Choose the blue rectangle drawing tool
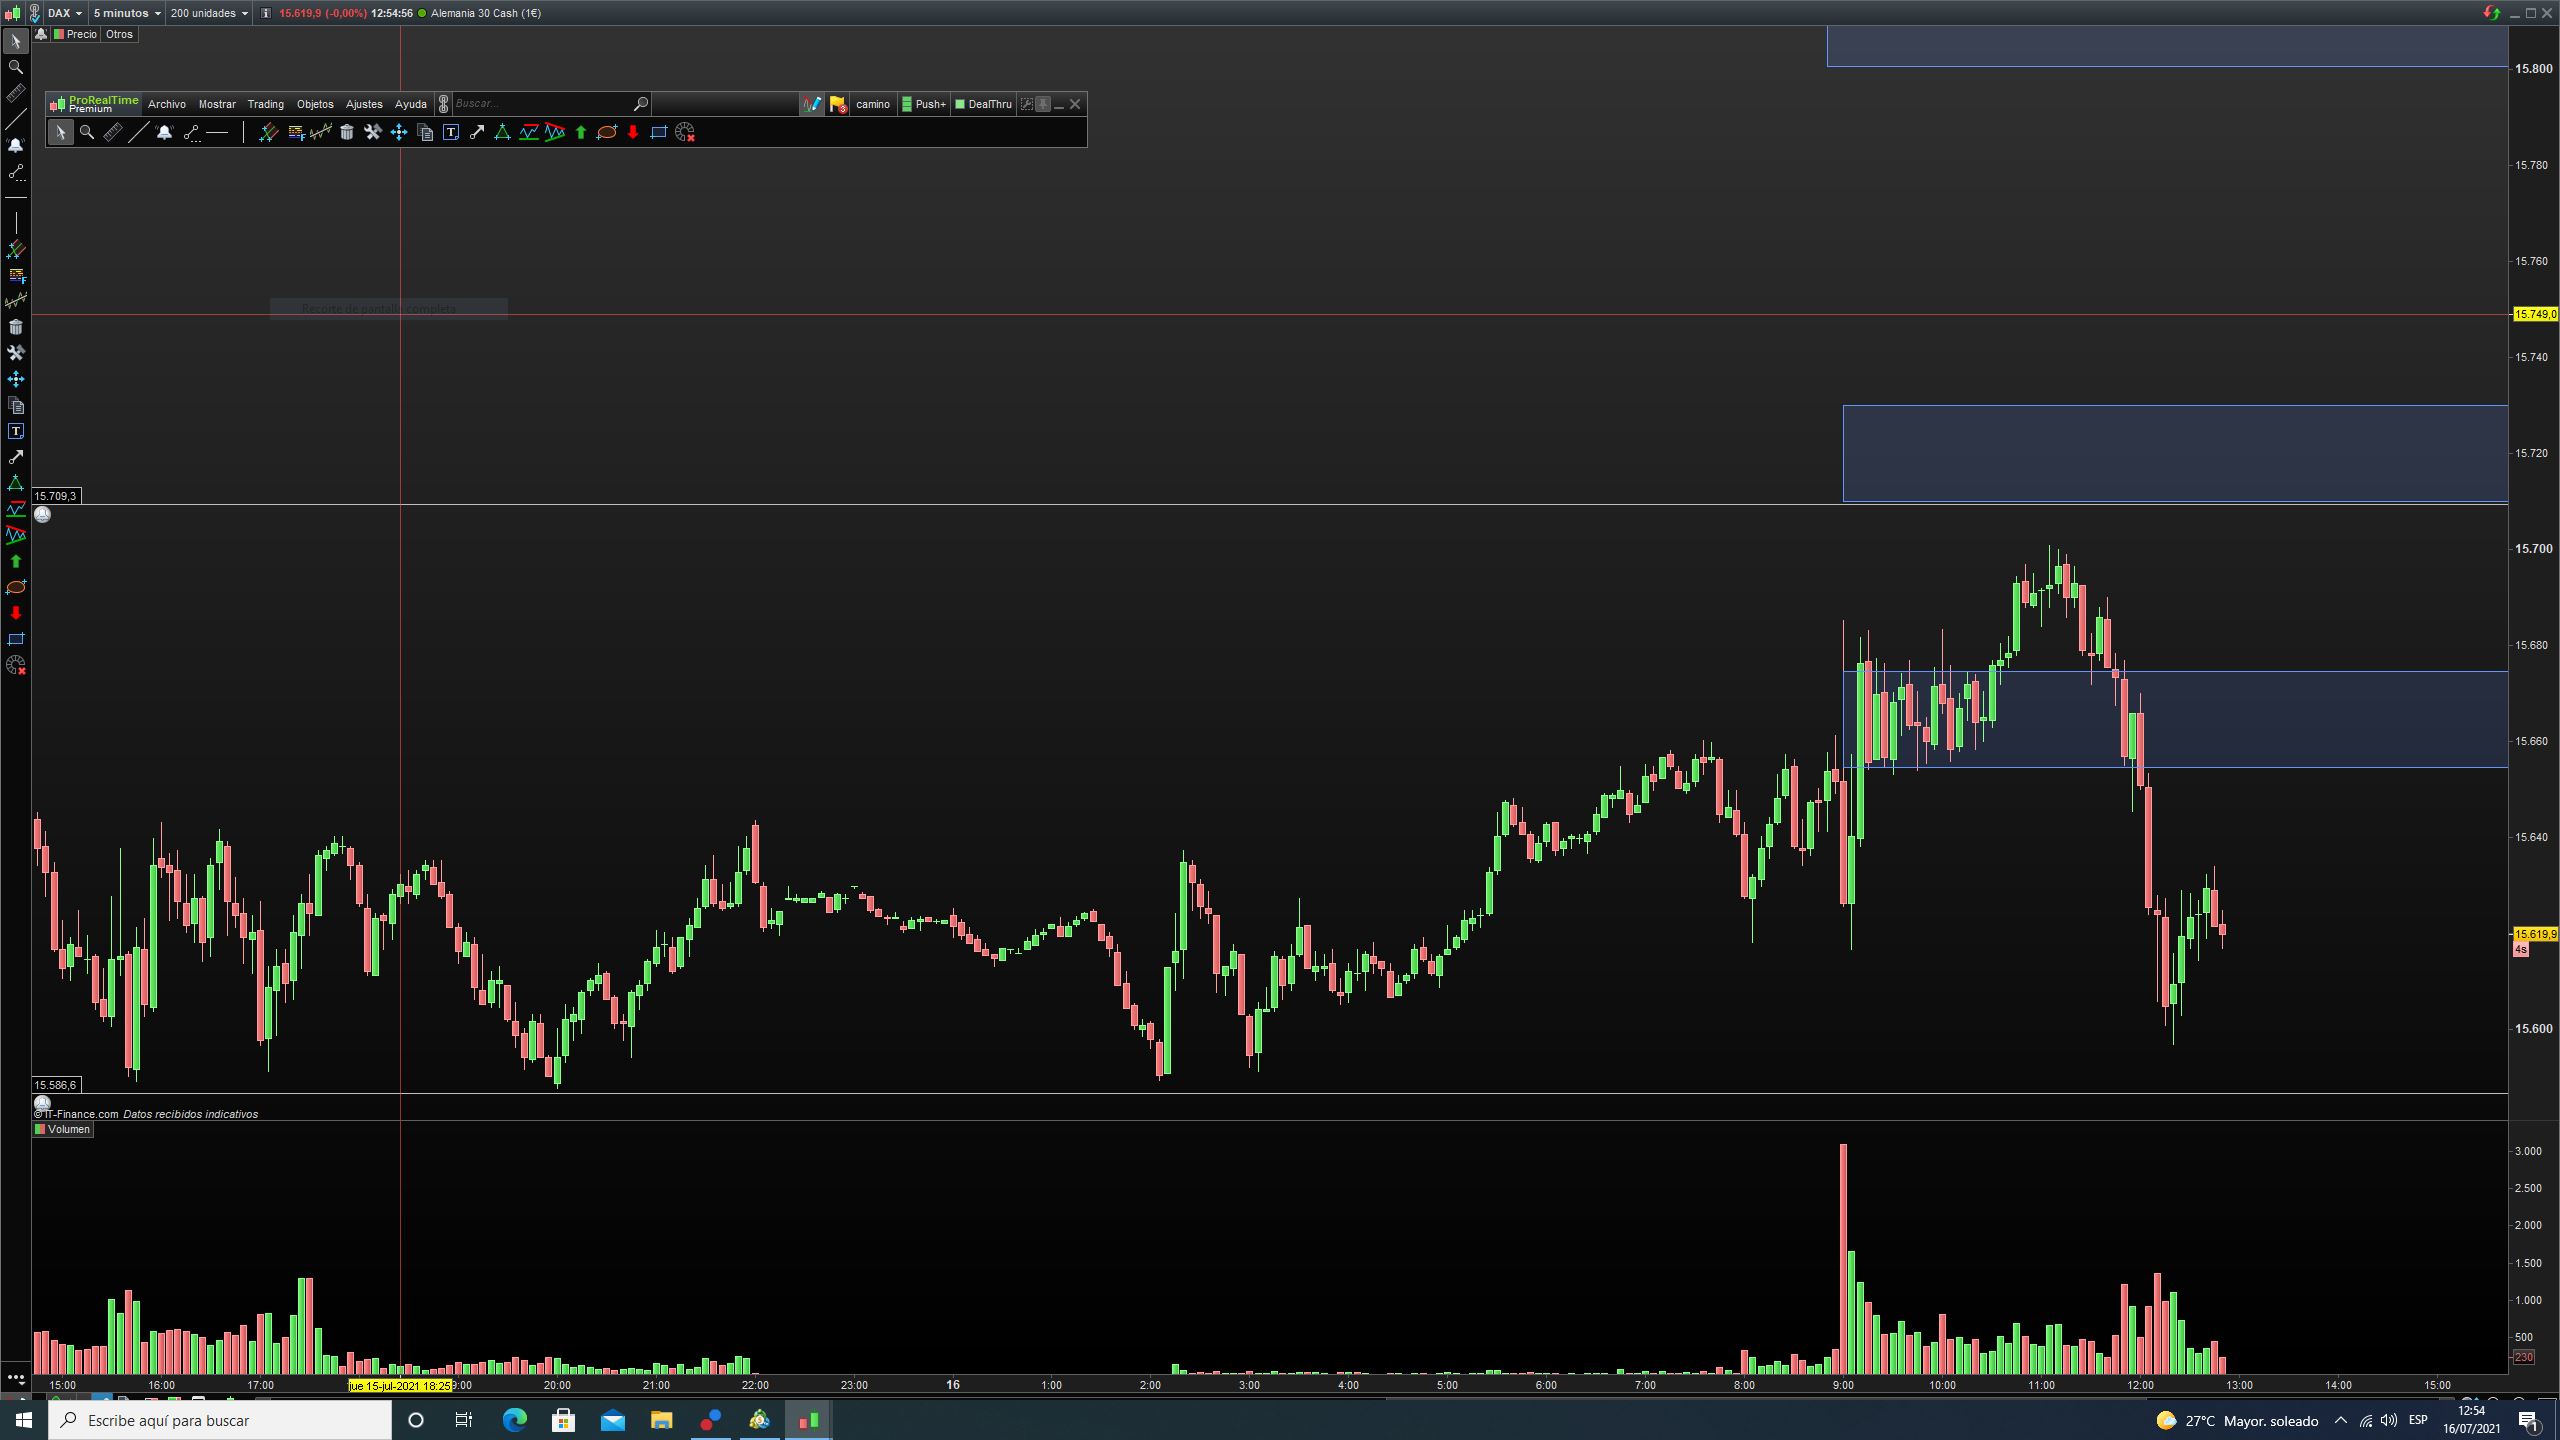This screenshot has width=2560, height=1440. [659, 132]
